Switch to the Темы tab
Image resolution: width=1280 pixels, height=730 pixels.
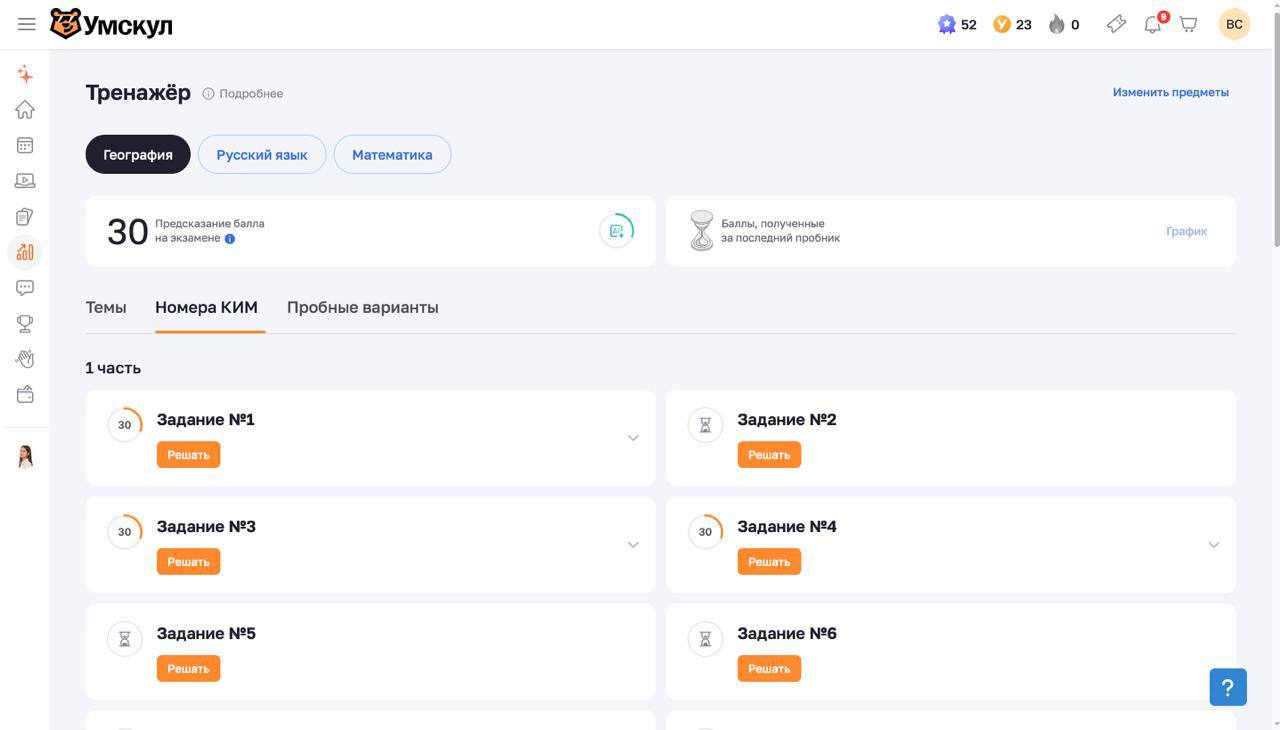[106, 308]
